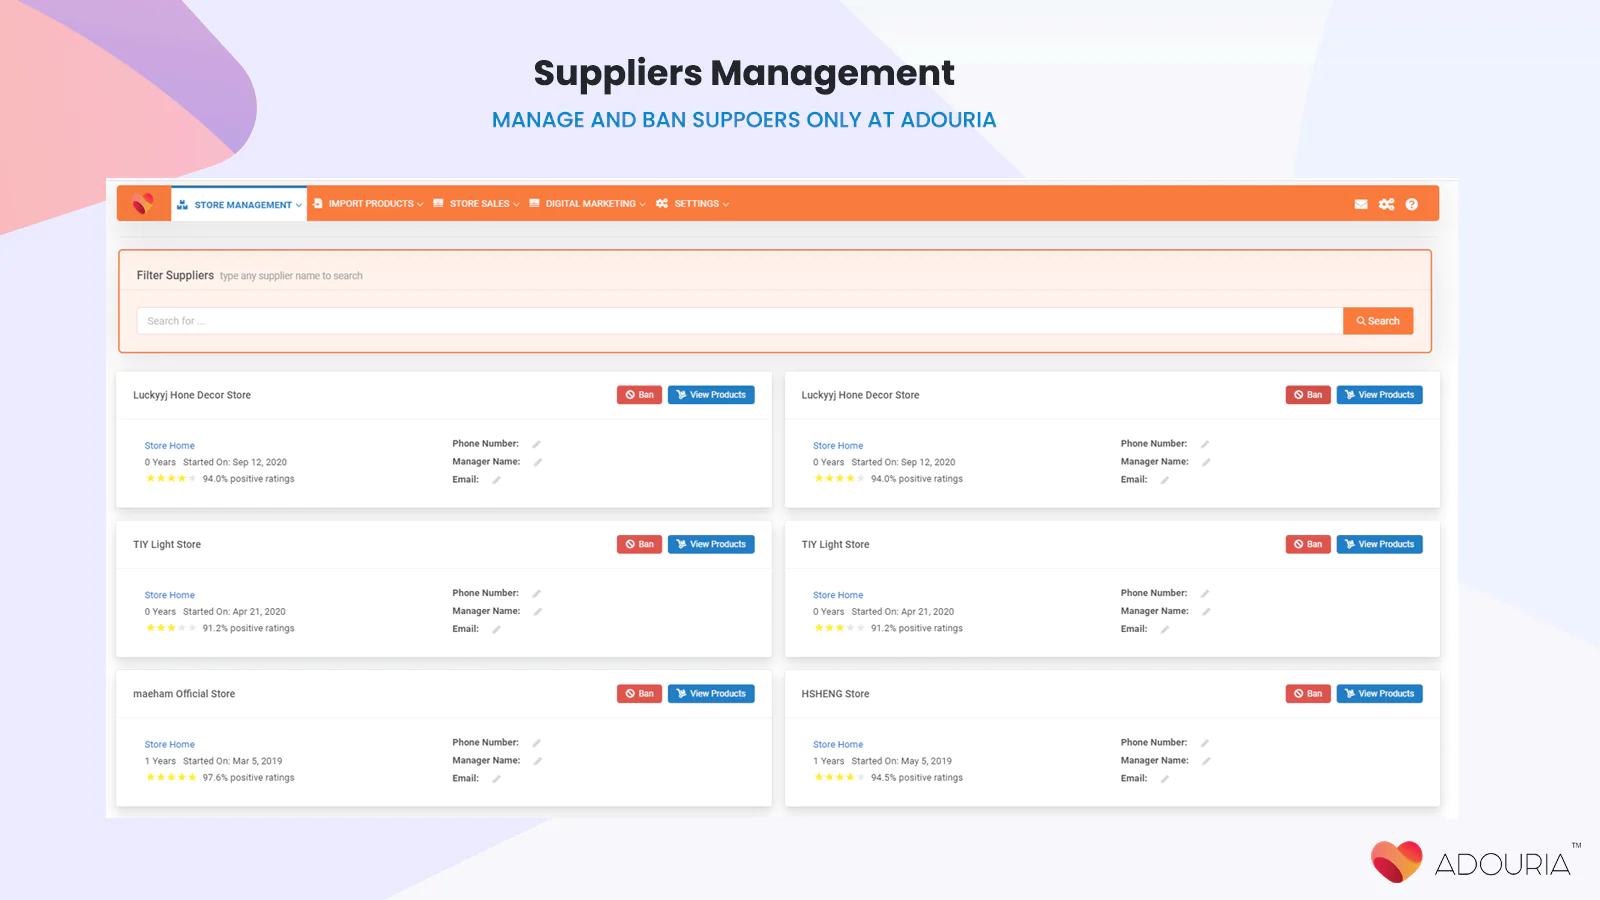
Task: Open Store Home in left Luckyyj Hone Decor card
Action: (x=170, y=446)
